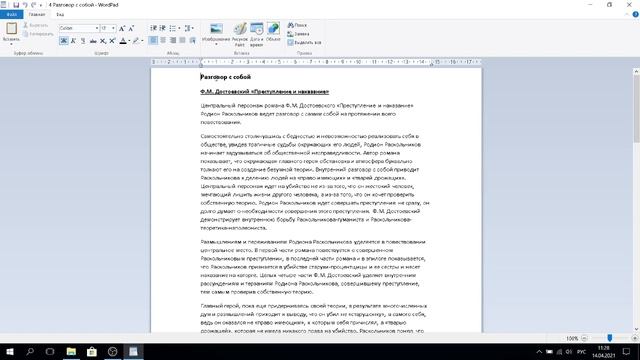Expand the Изображение dropdown arrow
The image size is (640, 360).
point(216,44)
